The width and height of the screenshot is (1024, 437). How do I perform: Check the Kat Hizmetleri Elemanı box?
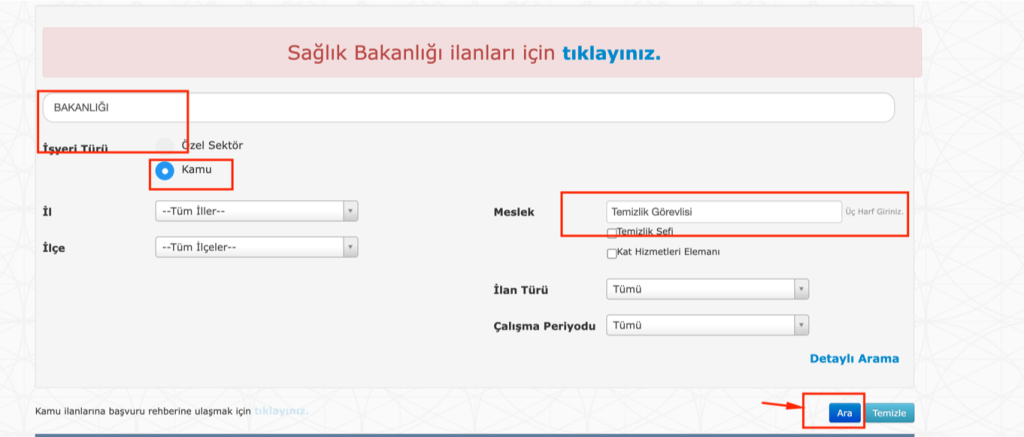(612, 253)
